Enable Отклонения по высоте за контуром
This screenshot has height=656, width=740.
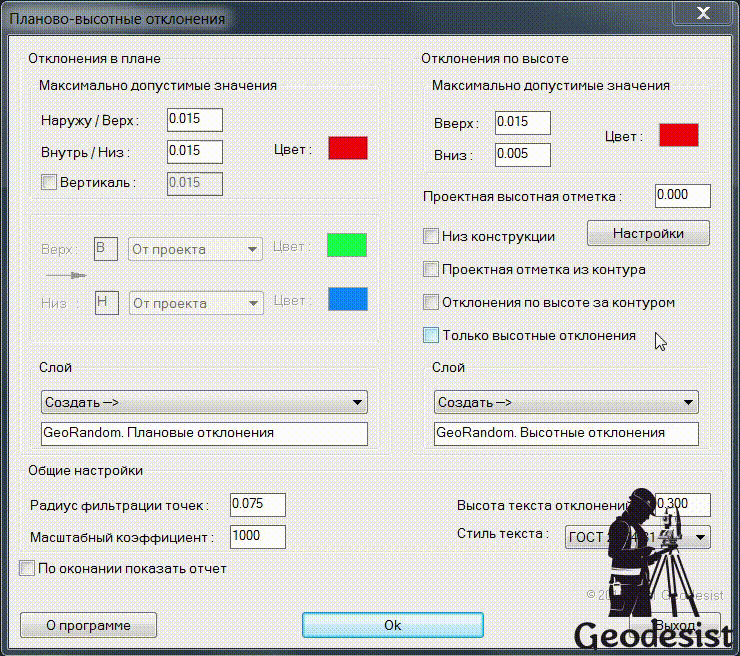click(x=431, y=302)
